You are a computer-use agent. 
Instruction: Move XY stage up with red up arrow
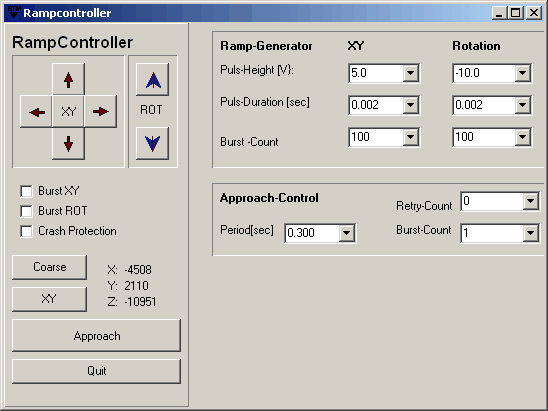[x=68, y=79]
